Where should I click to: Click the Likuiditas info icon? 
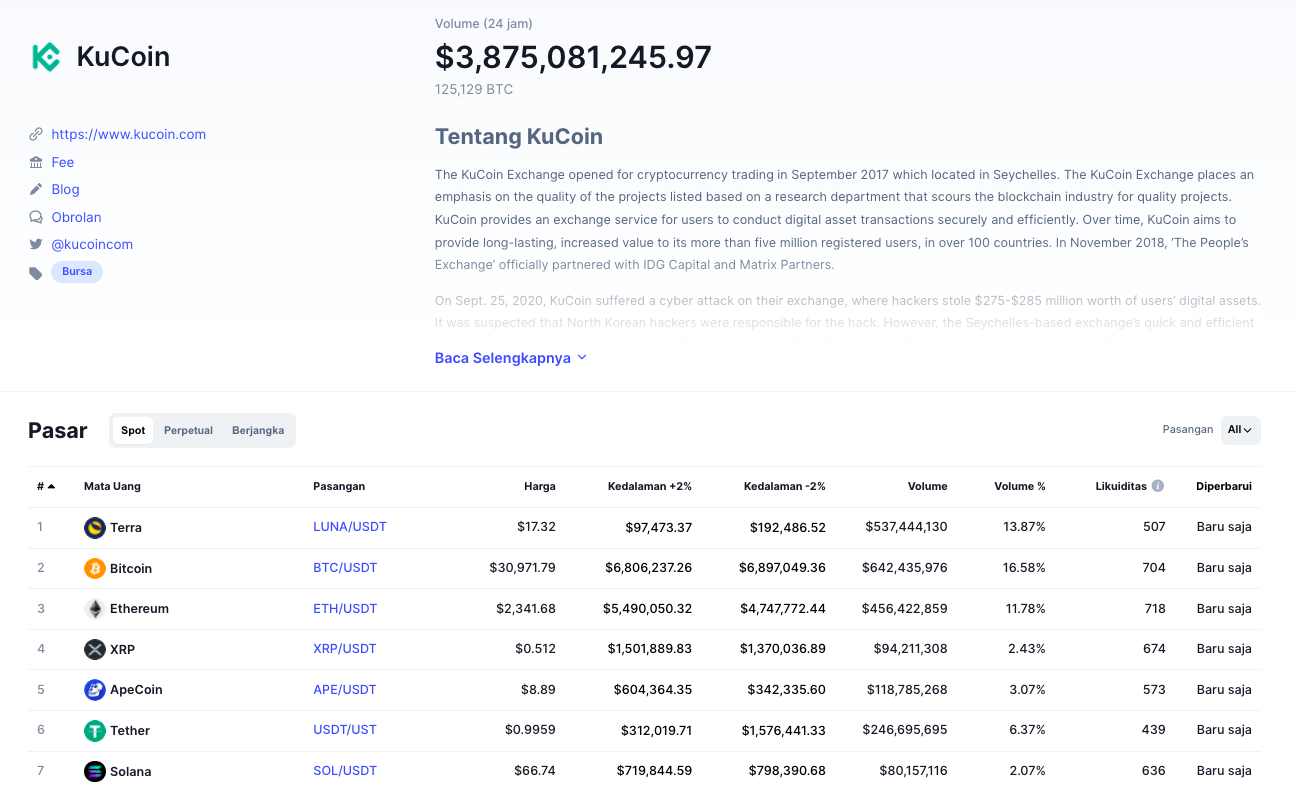pos(1158,486)
